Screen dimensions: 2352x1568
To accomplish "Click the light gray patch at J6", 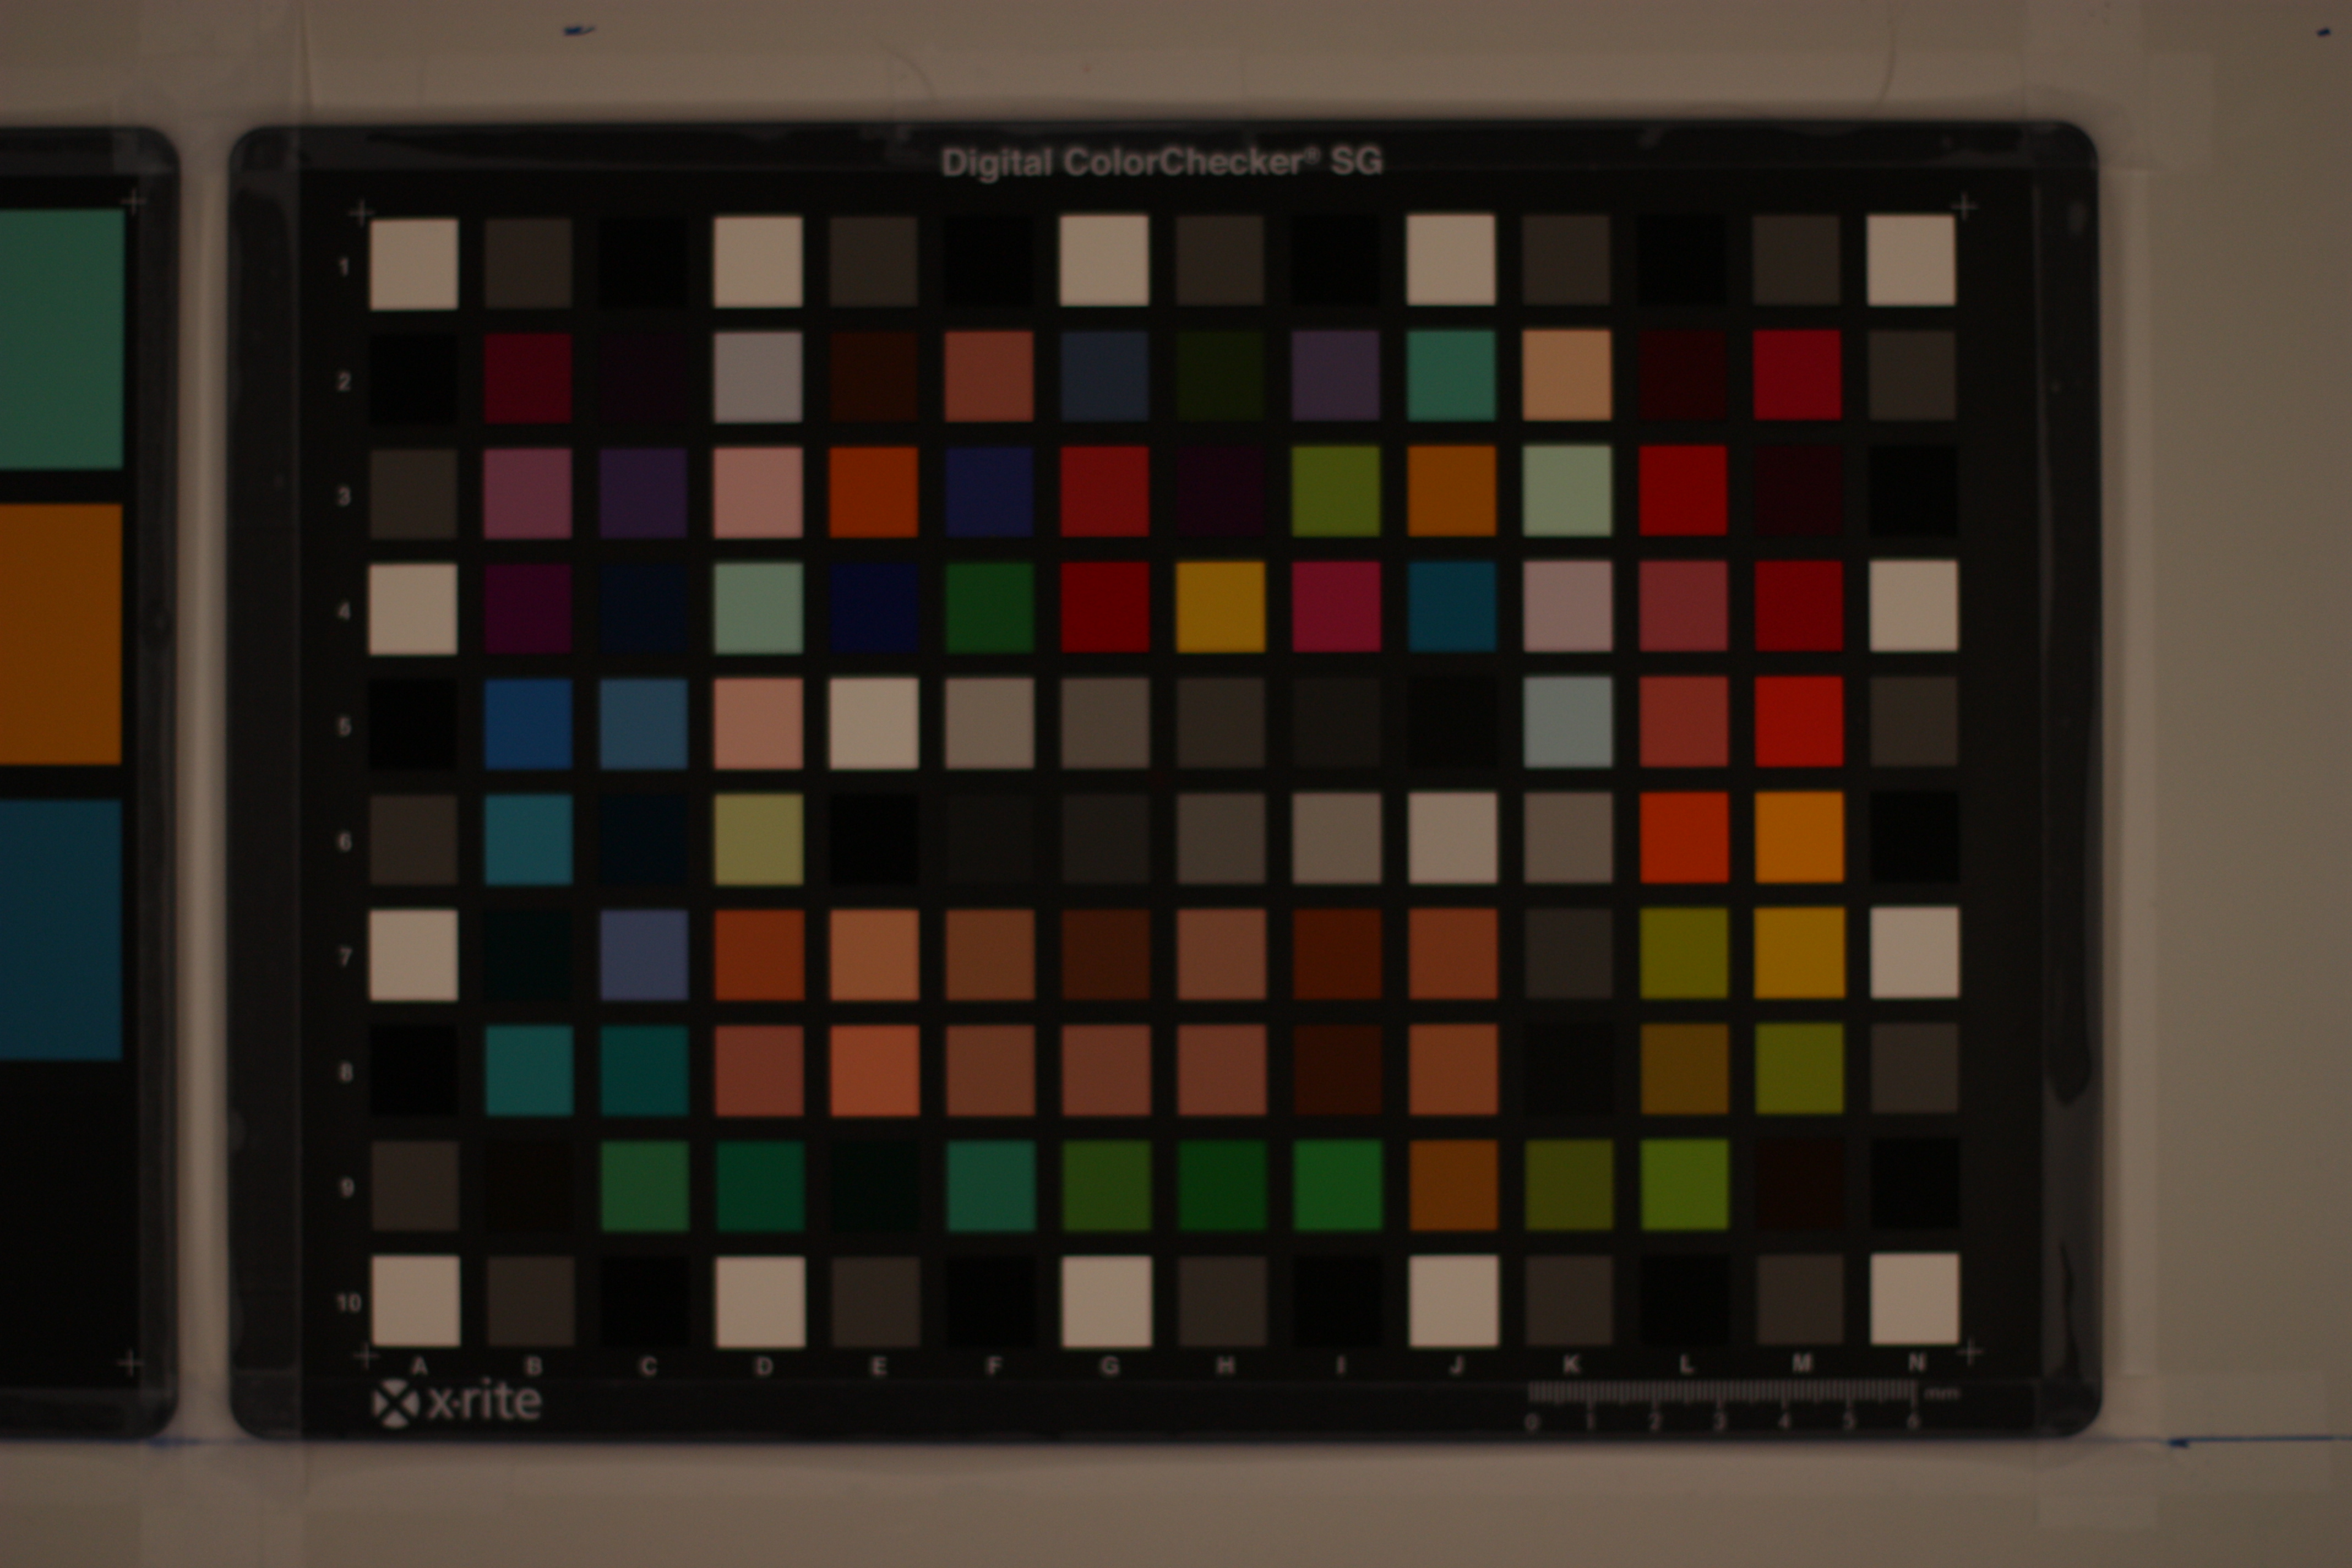I will pyautogui.click(x=1453, y=838).
